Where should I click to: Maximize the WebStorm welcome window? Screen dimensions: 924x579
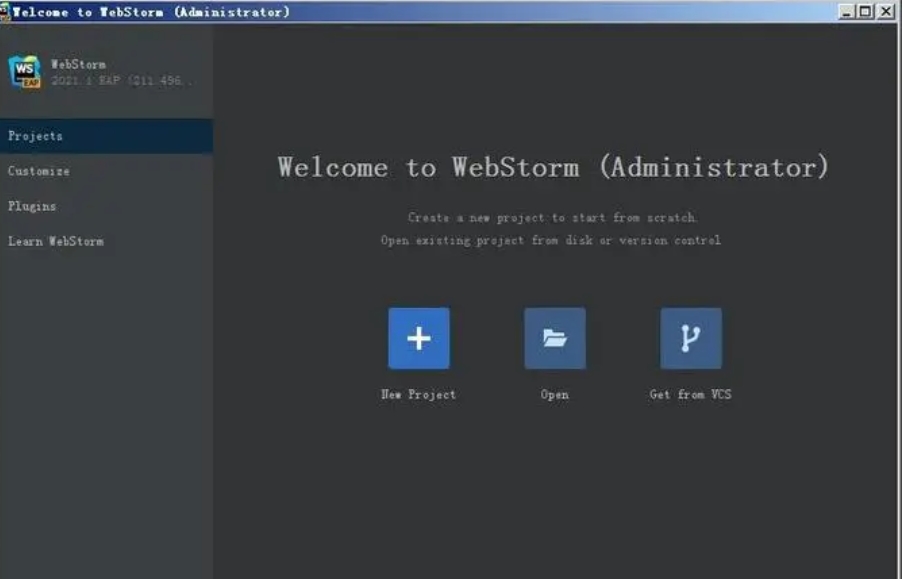865,11
